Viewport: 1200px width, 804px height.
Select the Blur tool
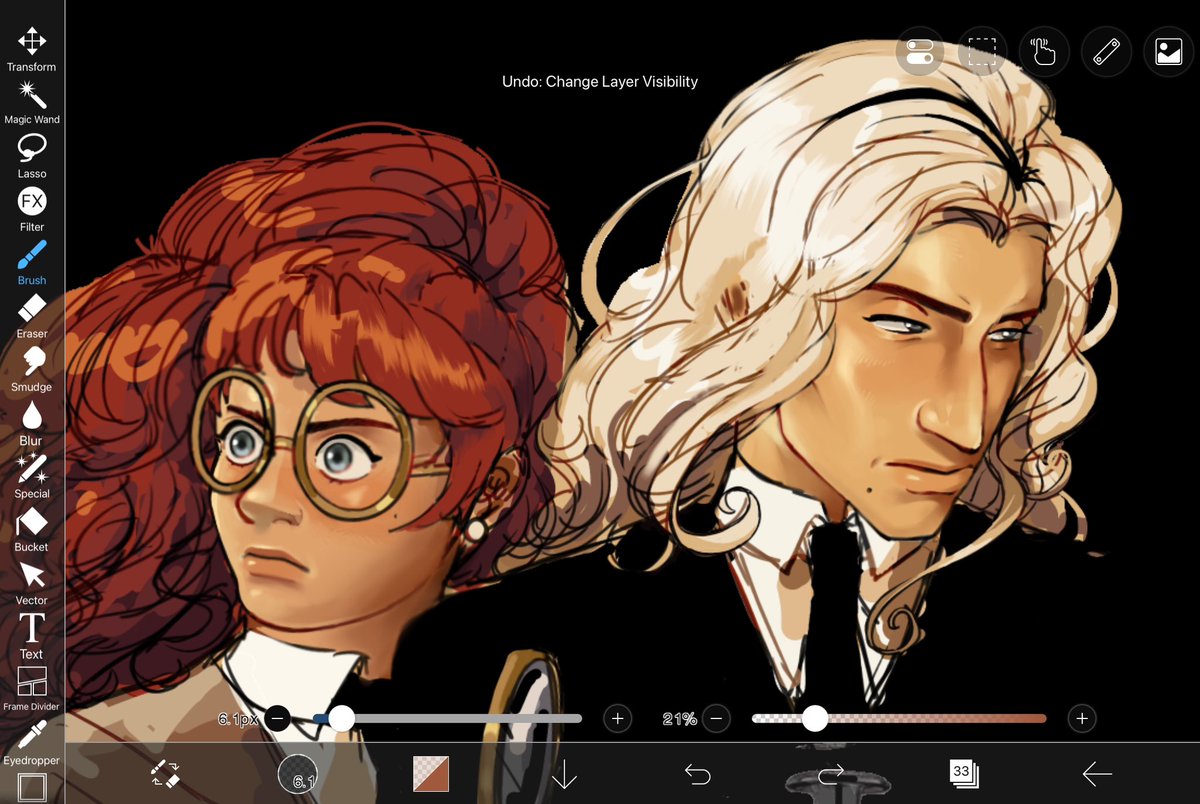(32, 424)
